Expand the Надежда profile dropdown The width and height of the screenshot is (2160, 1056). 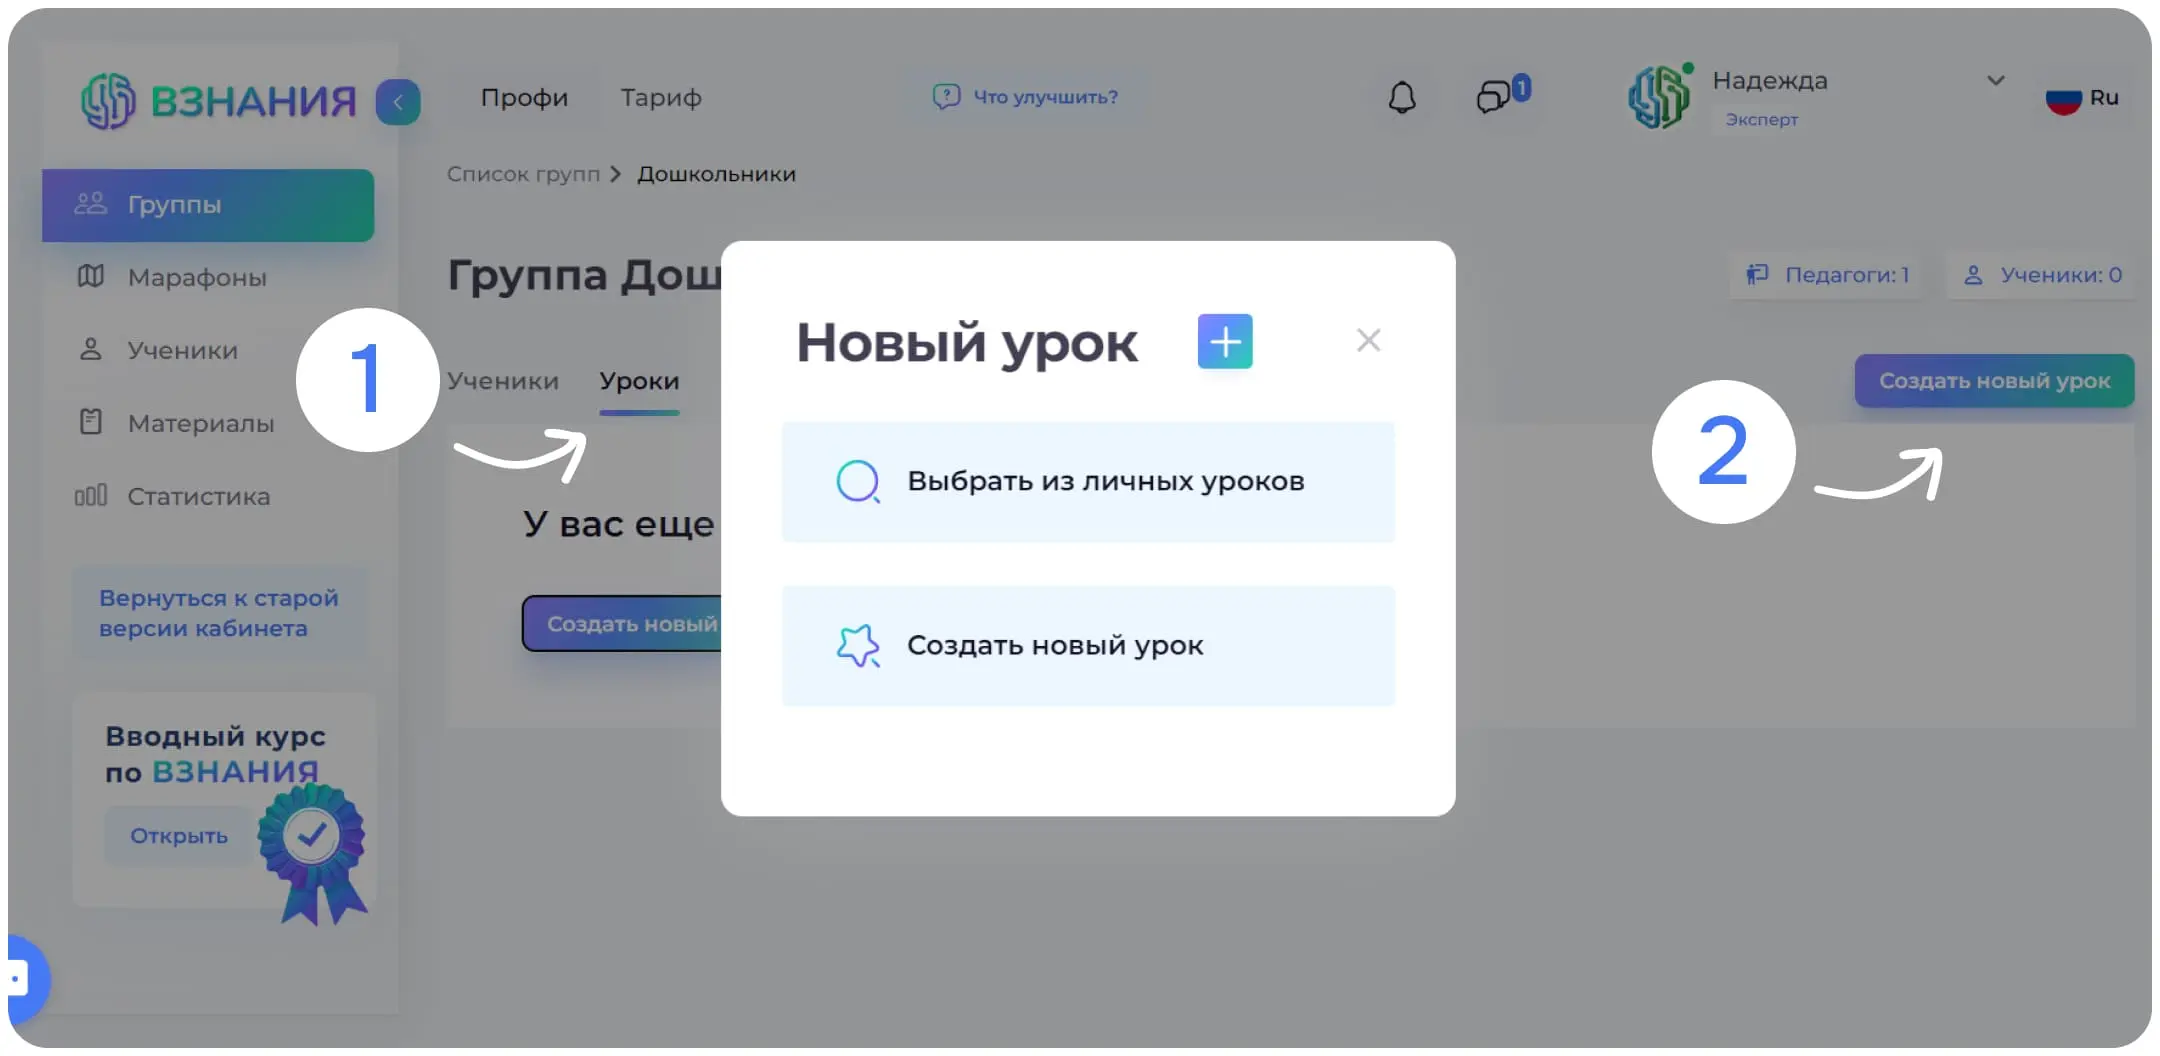(x=1997, y=81)
